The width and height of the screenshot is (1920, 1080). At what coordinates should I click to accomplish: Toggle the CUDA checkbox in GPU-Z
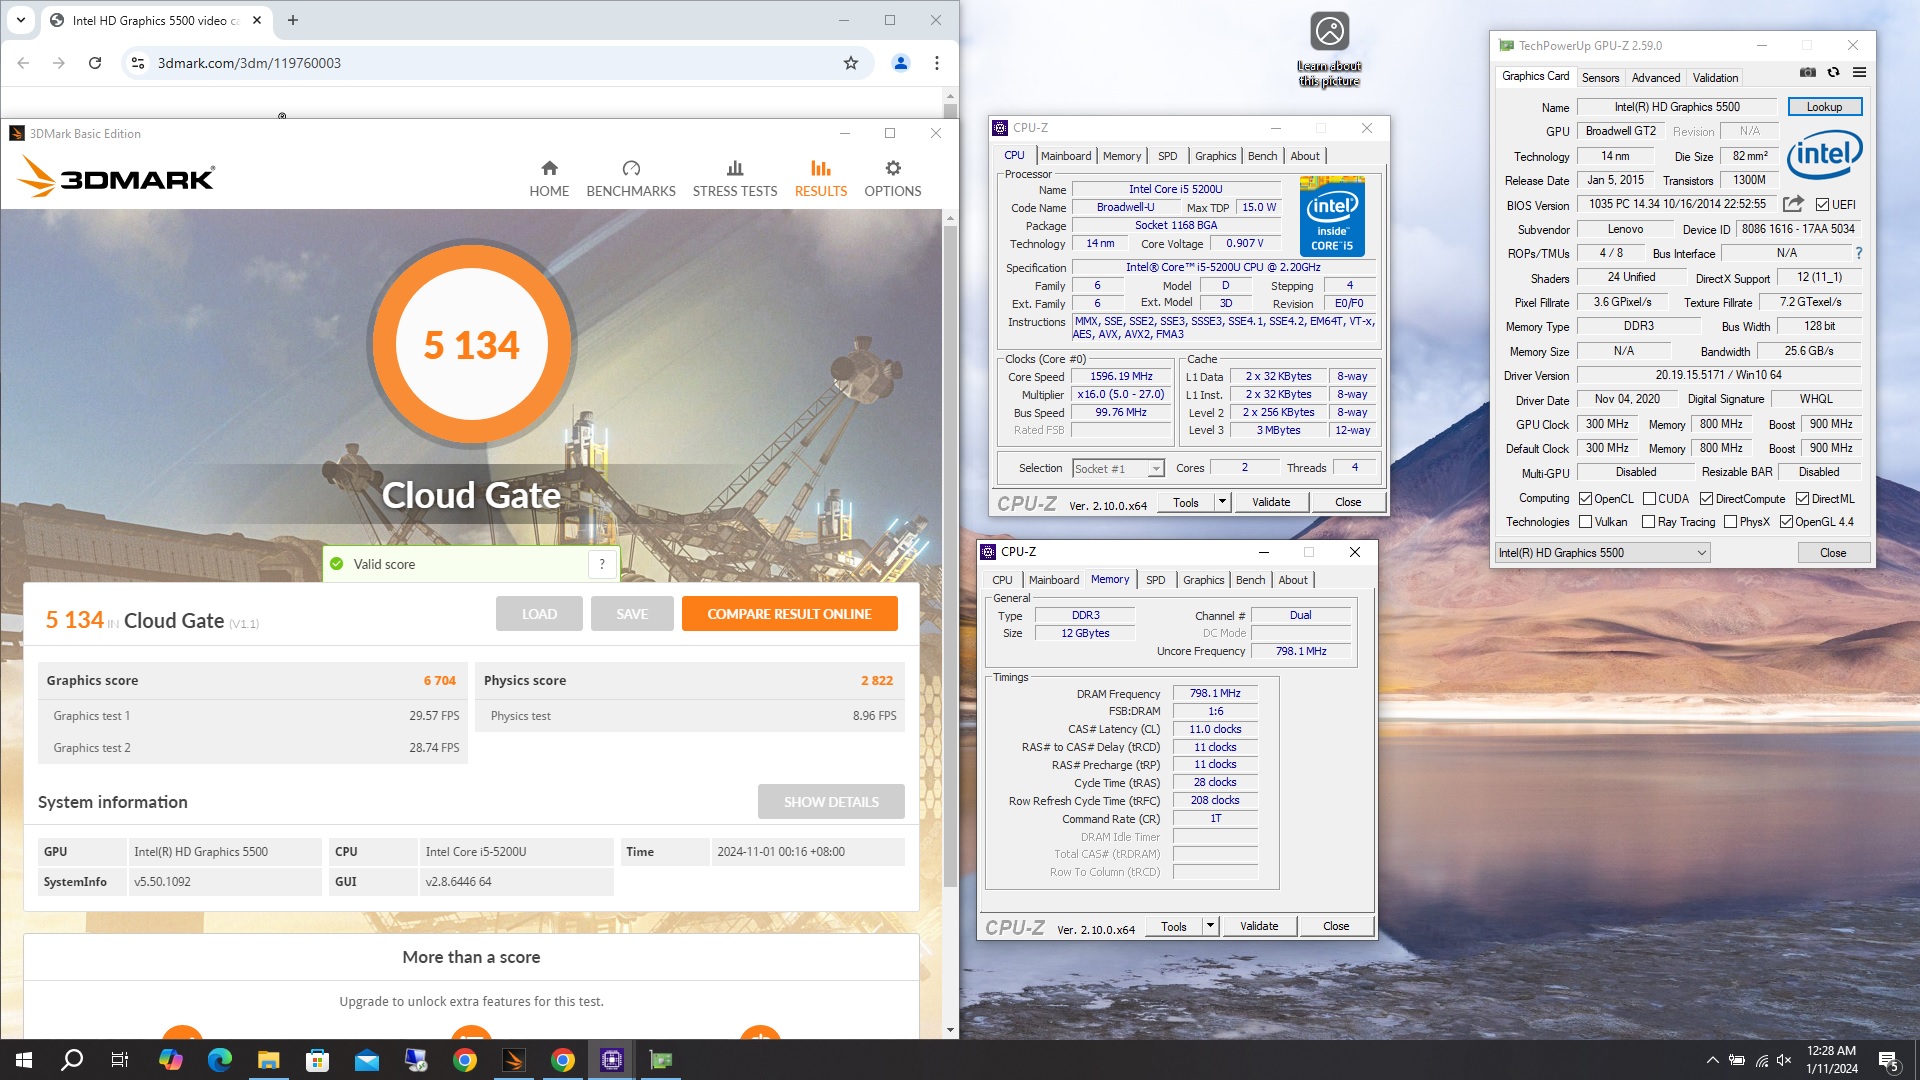click(x=1649, y=499)
